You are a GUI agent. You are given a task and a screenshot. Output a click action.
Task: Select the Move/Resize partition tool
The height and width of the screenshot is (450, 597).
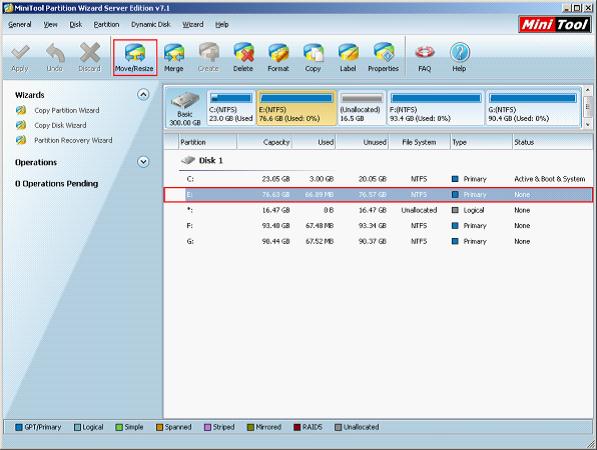pos(135,57)
